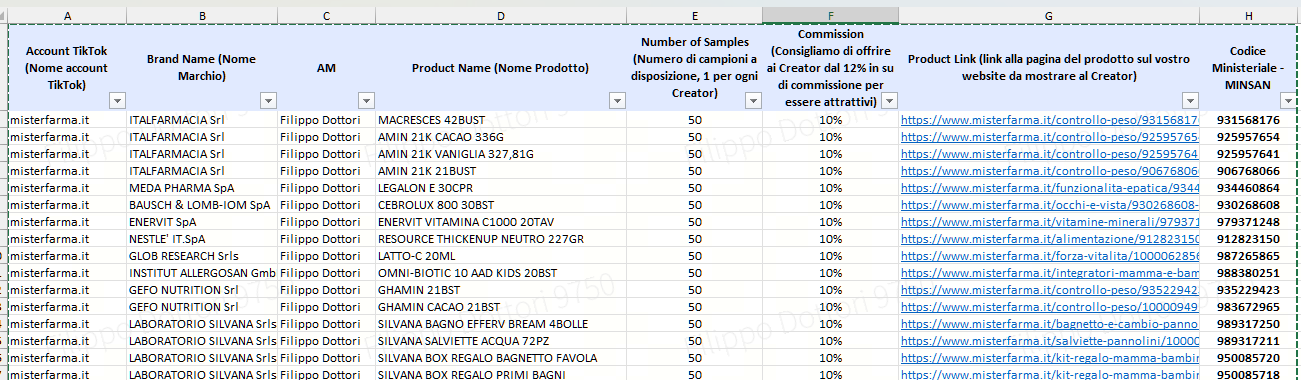Open the Product Name filter dropdown
The height and width of the screenshot is (380, 1301).
click(x=618, y=100)
